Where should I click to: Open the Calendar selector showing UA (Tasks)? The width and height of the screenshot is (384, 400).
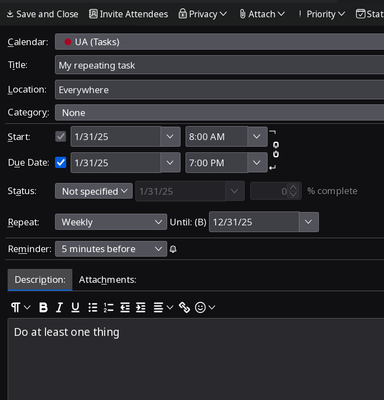click(219, 42)
